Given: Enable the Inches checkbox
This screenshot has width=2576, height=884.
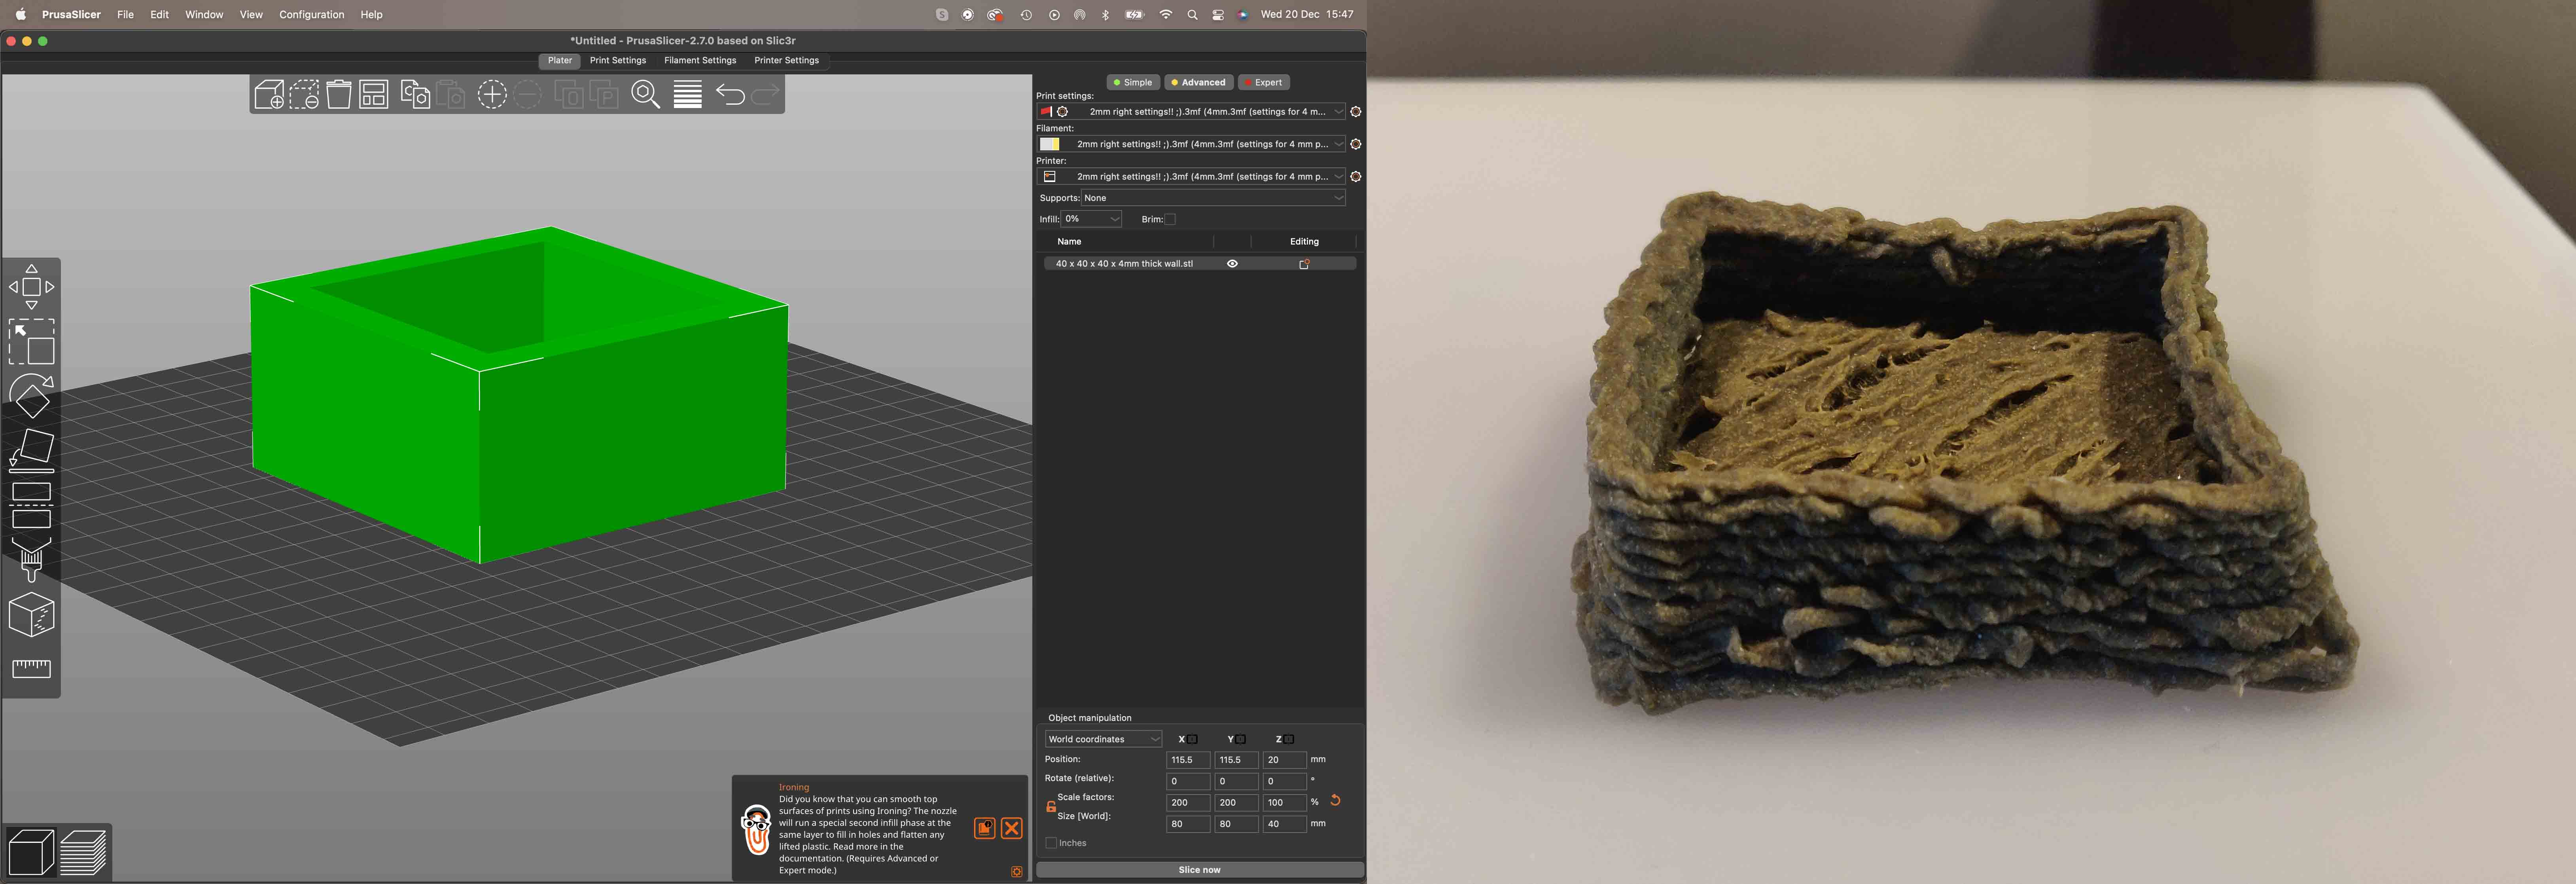Looking at the screenshot, I should coord(1051,843).
